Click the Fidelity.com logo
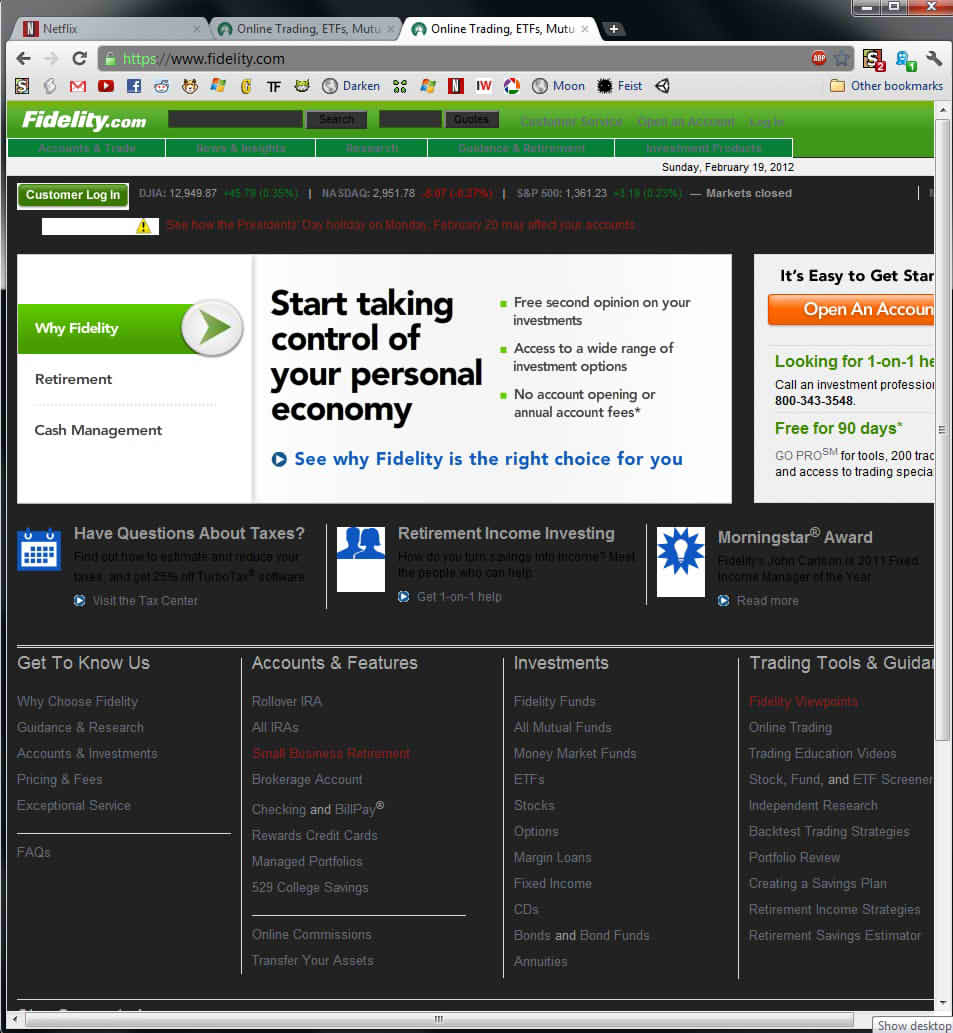This screenshot has width=953, height=1033. [x=84, y=120]
